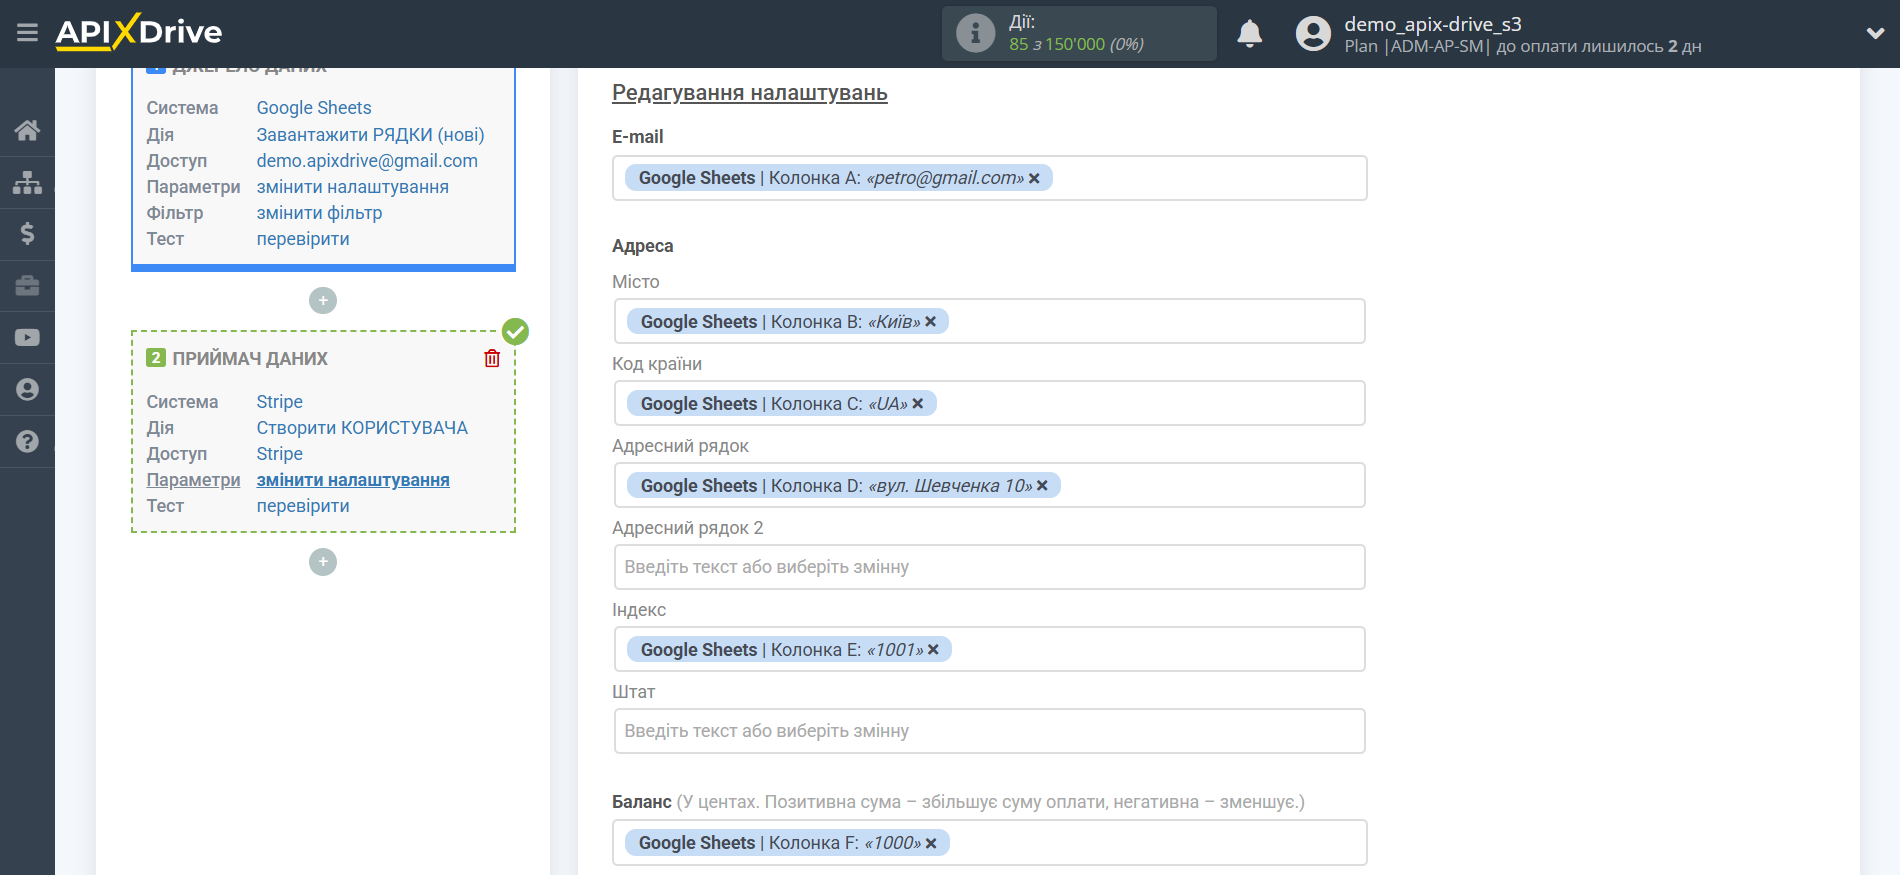Focus the Індекс input field
The width and height of the screenshot is (1900, 875).
(x=990, y=649)
